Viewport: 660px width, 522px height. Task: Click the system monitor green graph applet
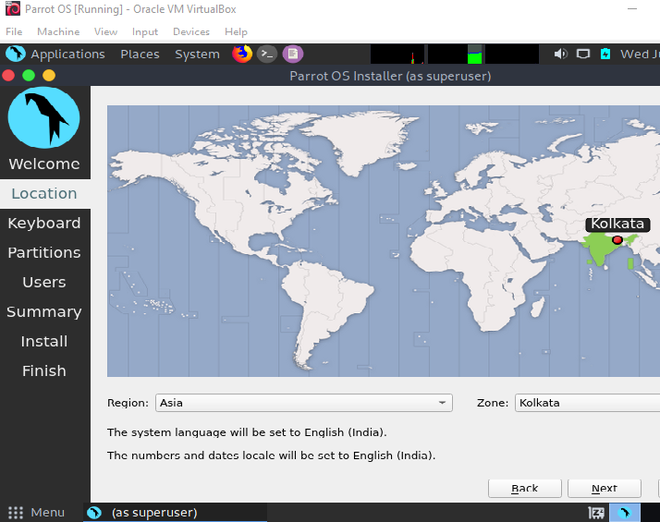tap(456, 54)
